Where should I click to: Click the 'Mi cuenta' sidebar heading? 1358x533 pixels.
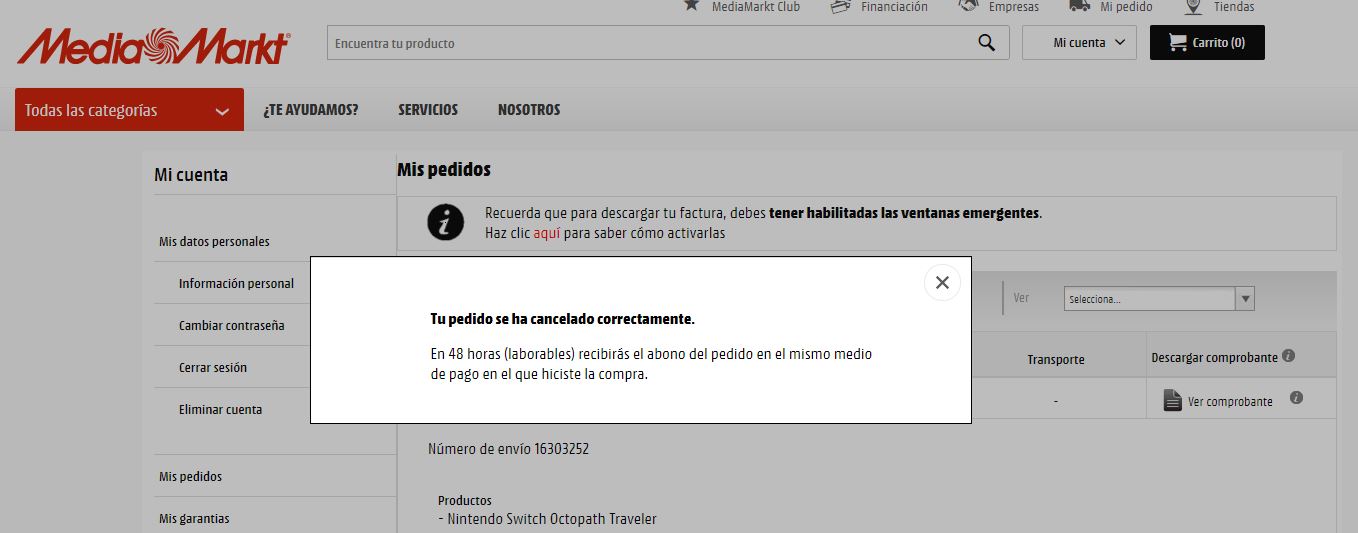[191, 175]
